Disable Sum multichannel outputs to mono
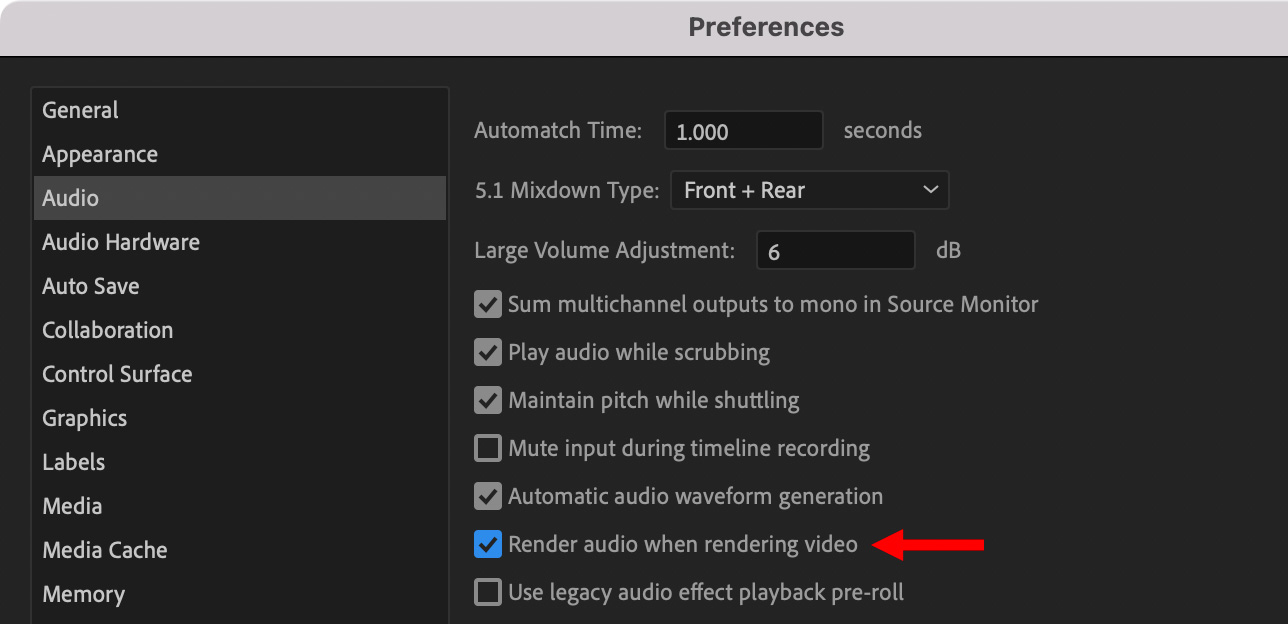The height and width of the screenshot is (624, 1288). pos(488,304)
